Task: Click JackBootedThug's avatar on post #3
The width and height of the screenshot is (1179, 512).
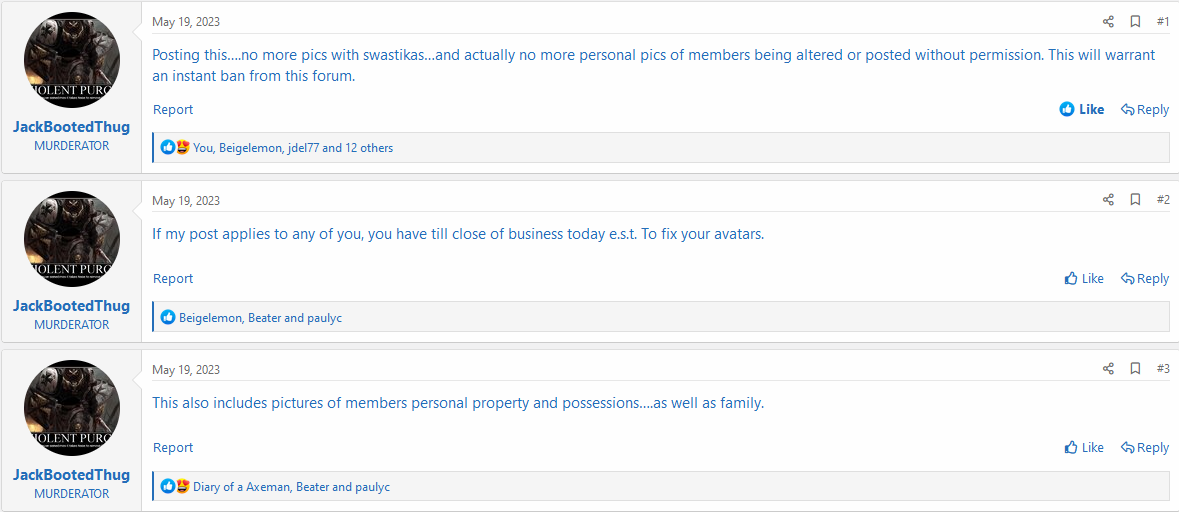Action: click(x=71, y=407)
